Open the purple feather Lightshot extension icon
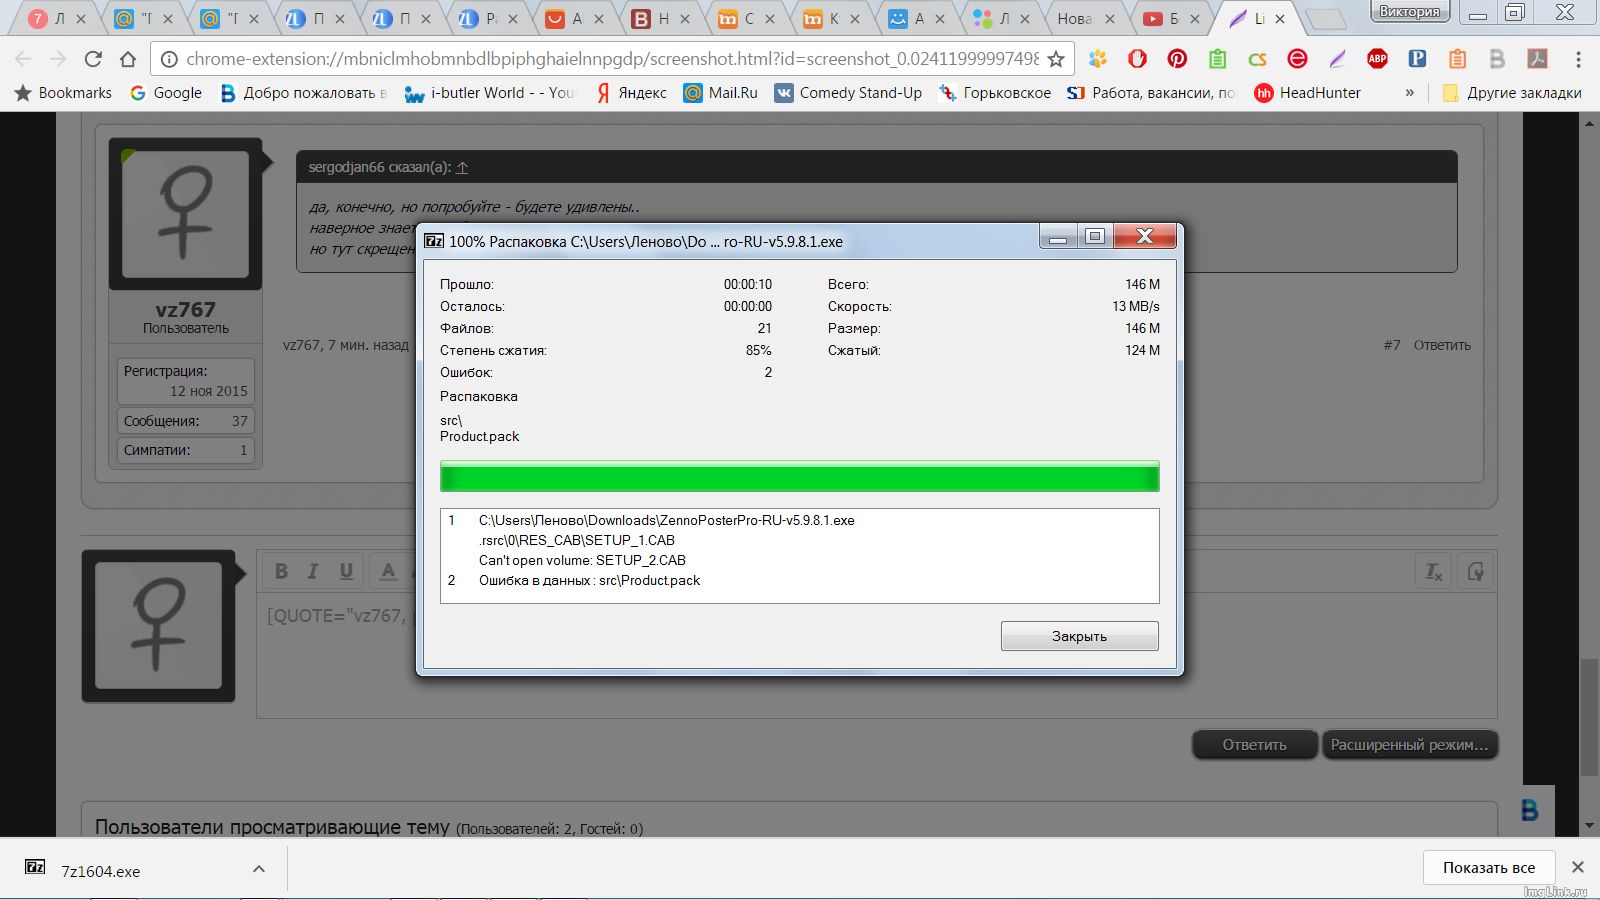This screenshot has height=900, width=1600. (1337, 59)
